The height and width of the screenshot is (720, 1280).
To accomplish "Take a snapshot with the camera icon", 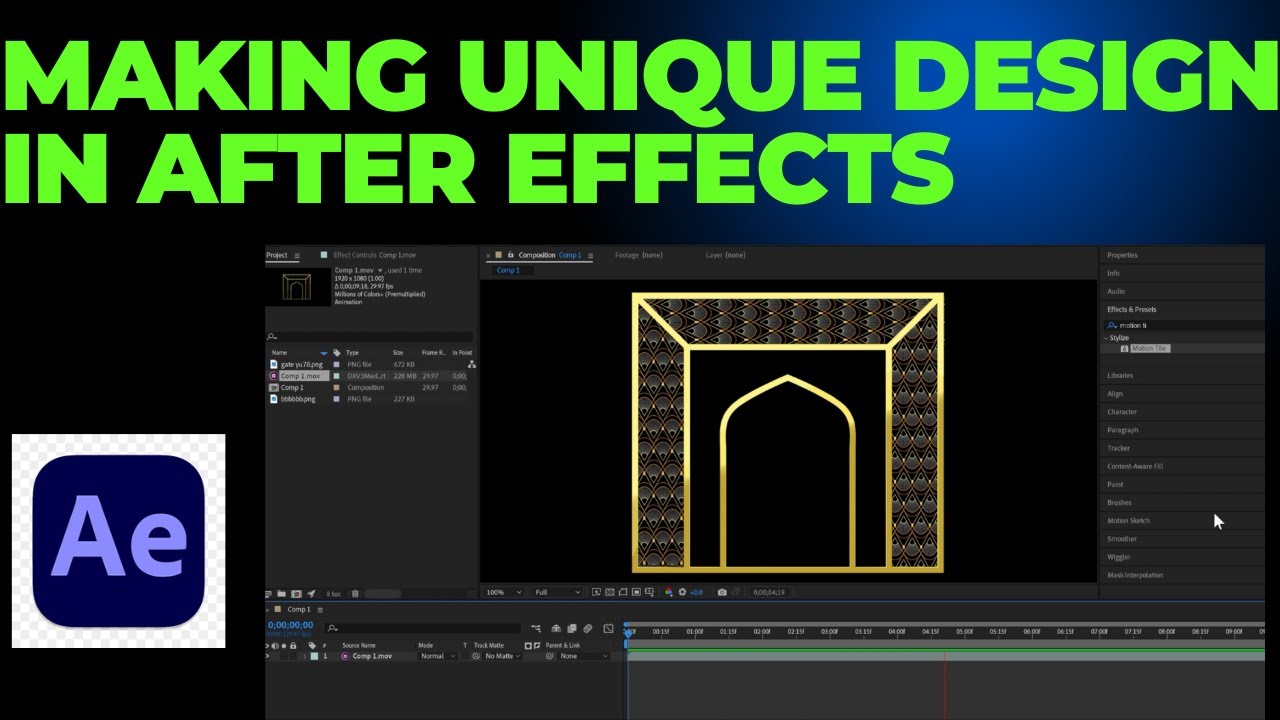I will pyautogui.click(x=722, y=592).
